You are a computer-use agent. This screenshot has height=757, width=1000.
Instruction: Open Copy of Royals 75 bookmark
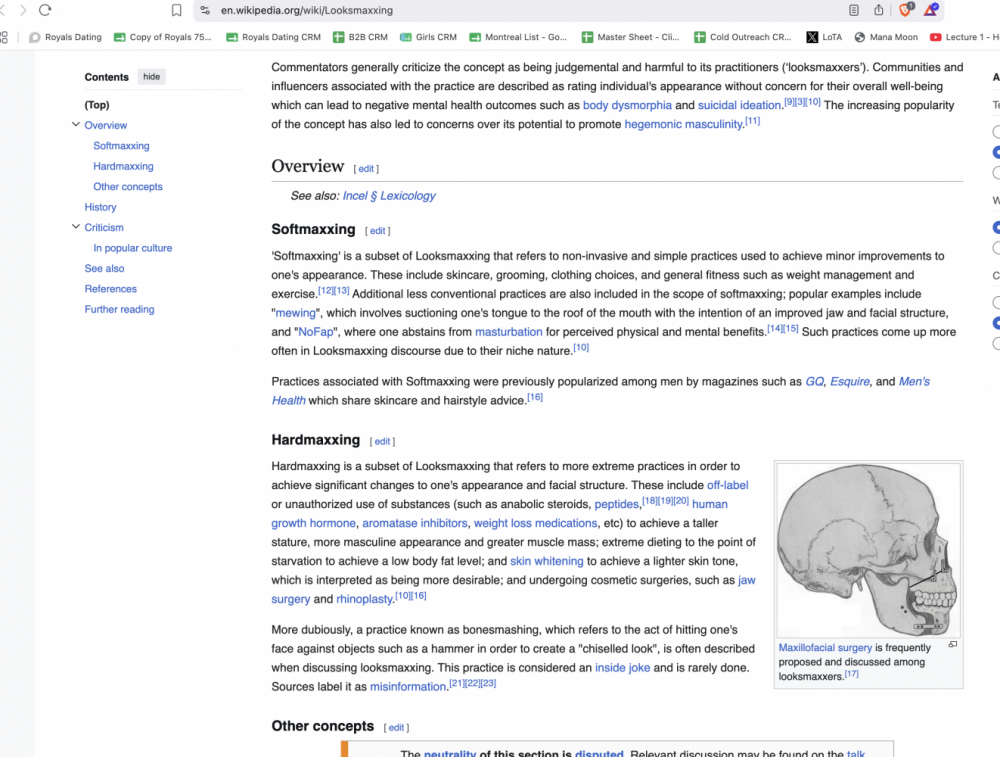click(x=163, y=37)
